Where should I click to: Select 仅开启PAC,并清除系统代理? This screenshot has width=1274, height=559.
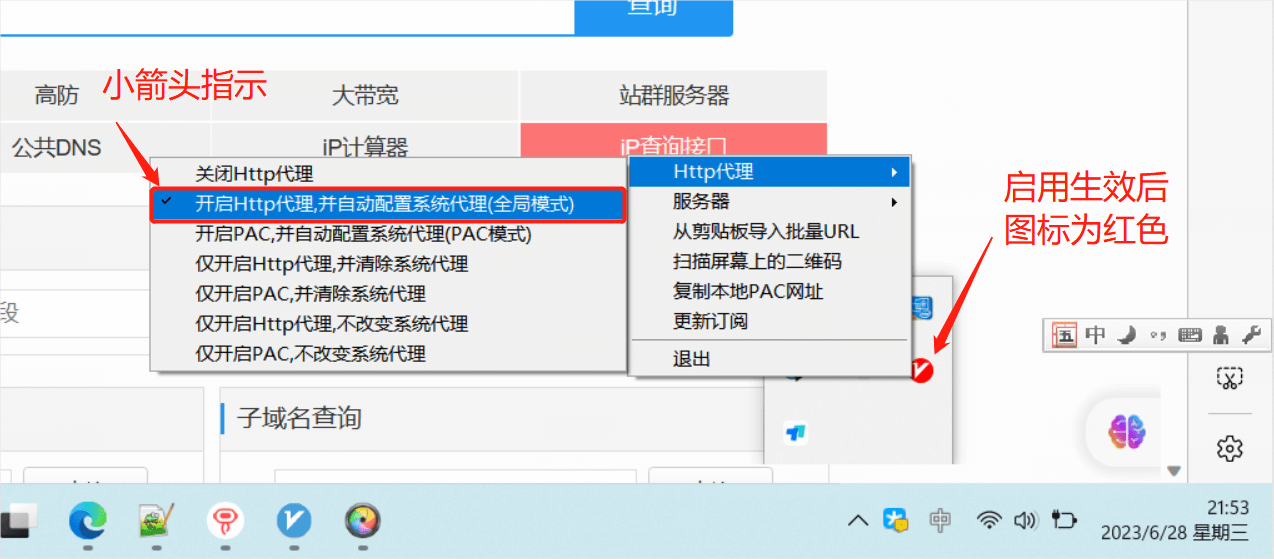pos(388,294)
